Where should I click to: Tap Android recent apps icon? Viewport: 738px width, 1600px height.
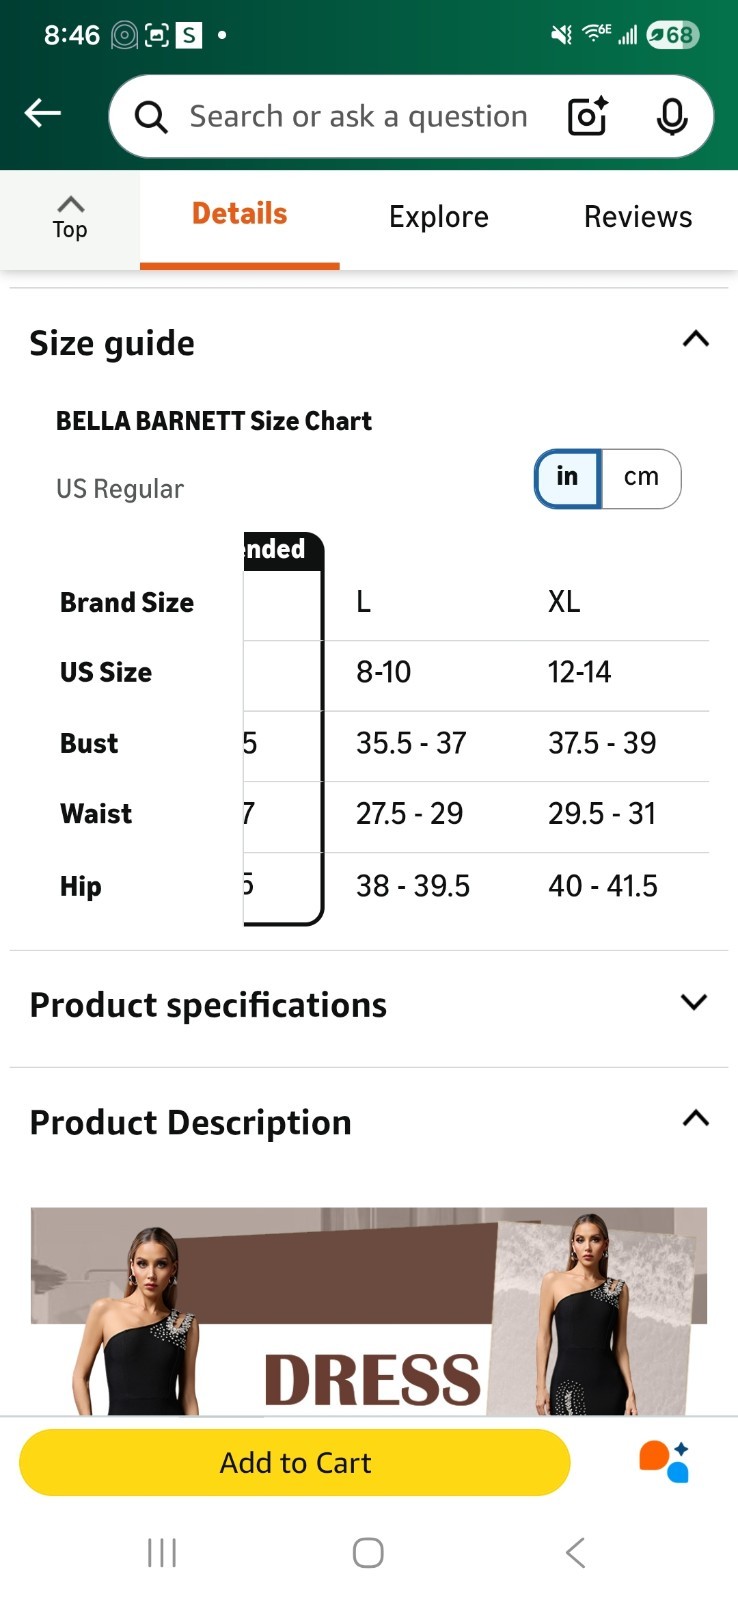[162, 1553]
